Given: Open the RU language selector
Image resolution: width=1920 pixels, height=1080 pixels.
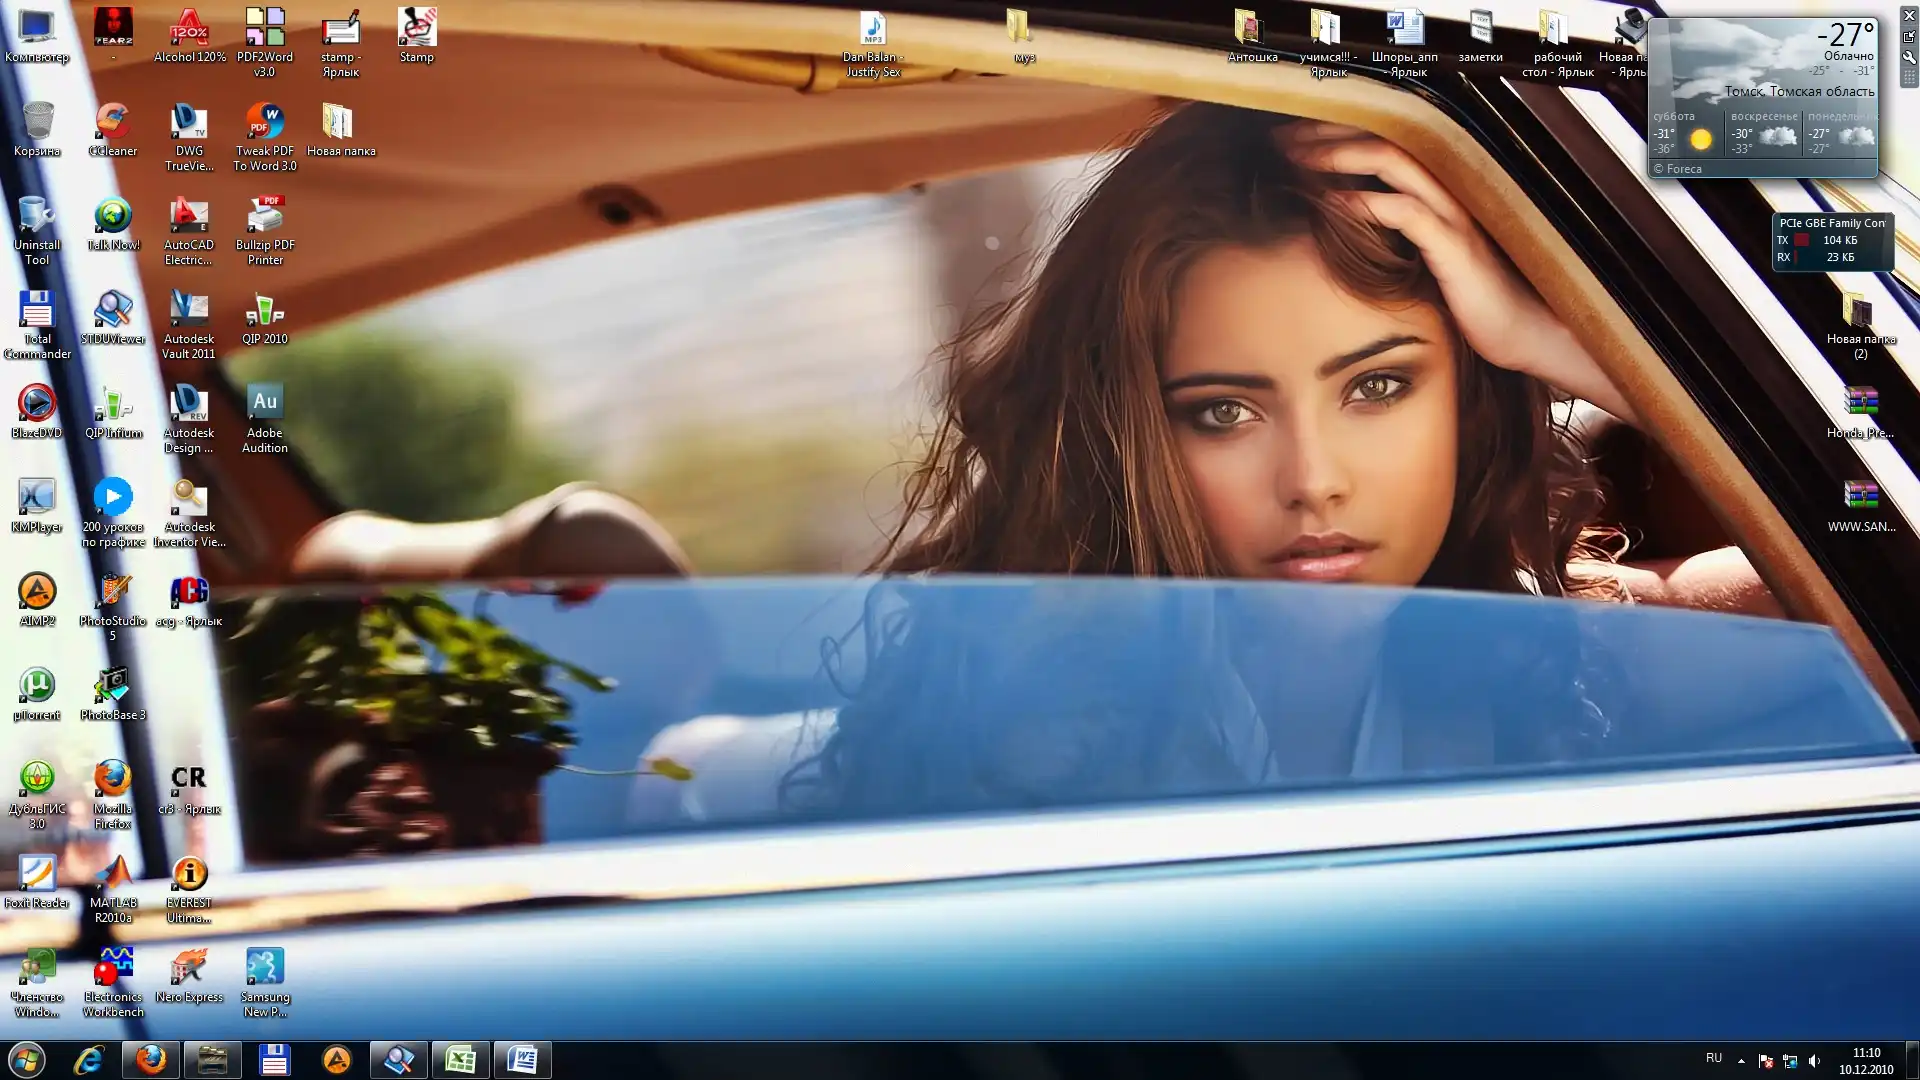Looking at the screenshot, I should pyautogui.click(x=1714, y=1058).
